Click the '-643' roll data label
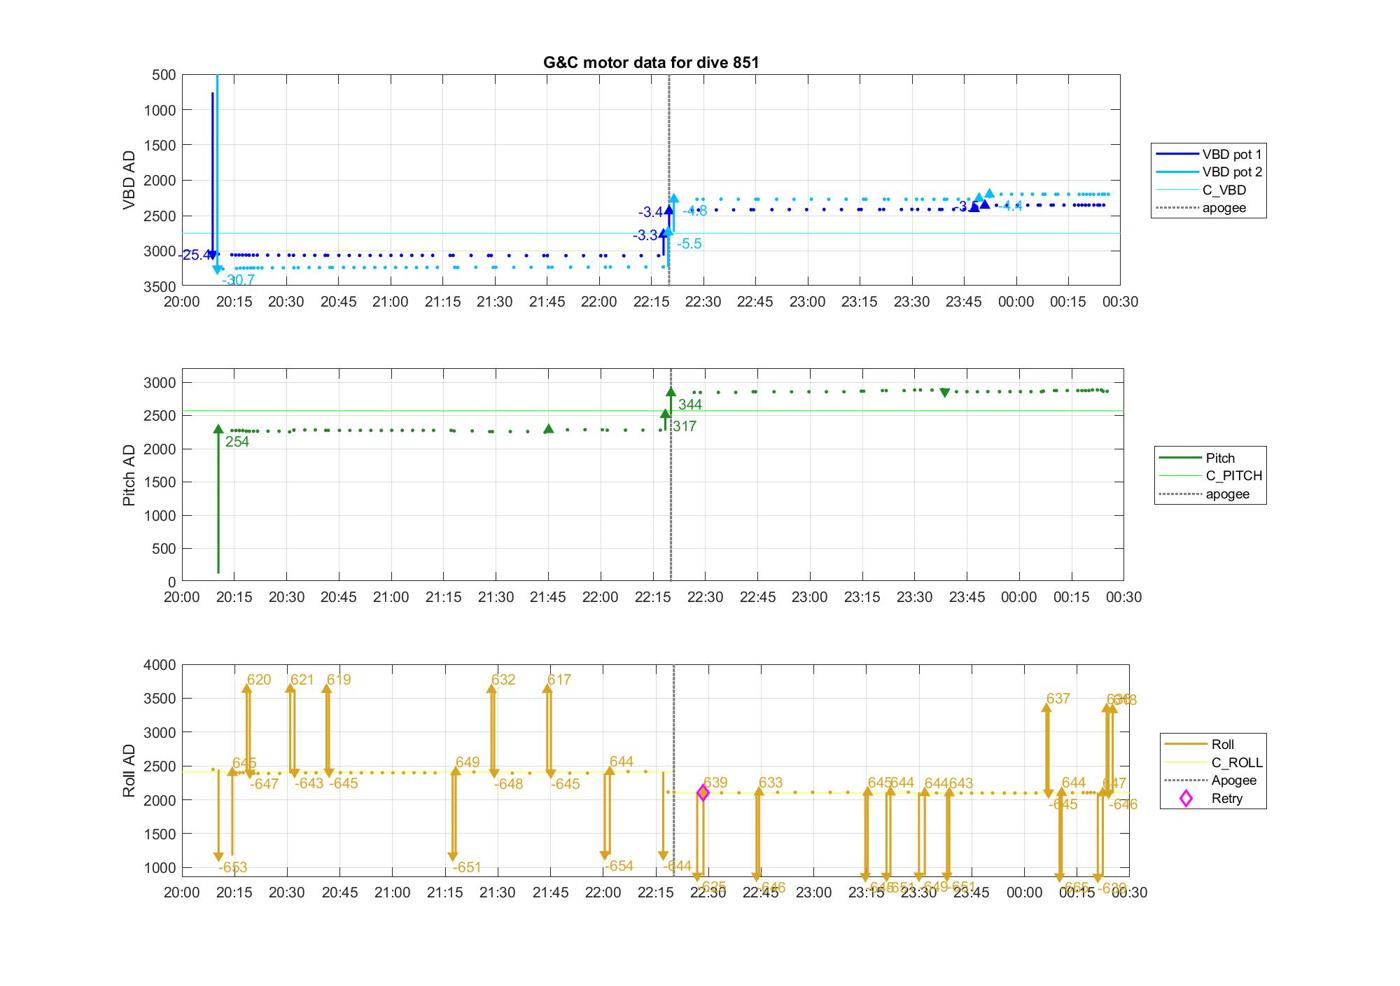 coord(309,783)
